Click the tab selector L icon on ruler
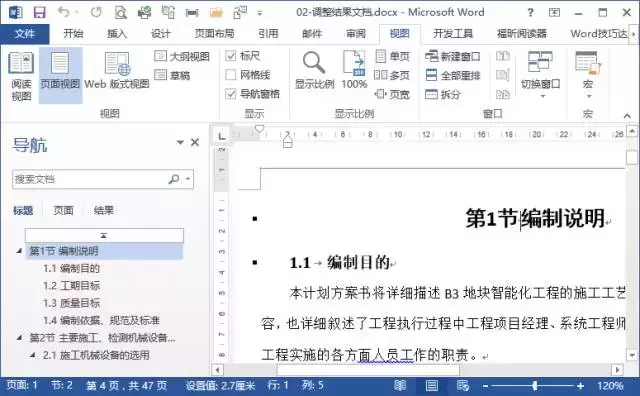Screen dimensions: 640x396 pos(222,136)
